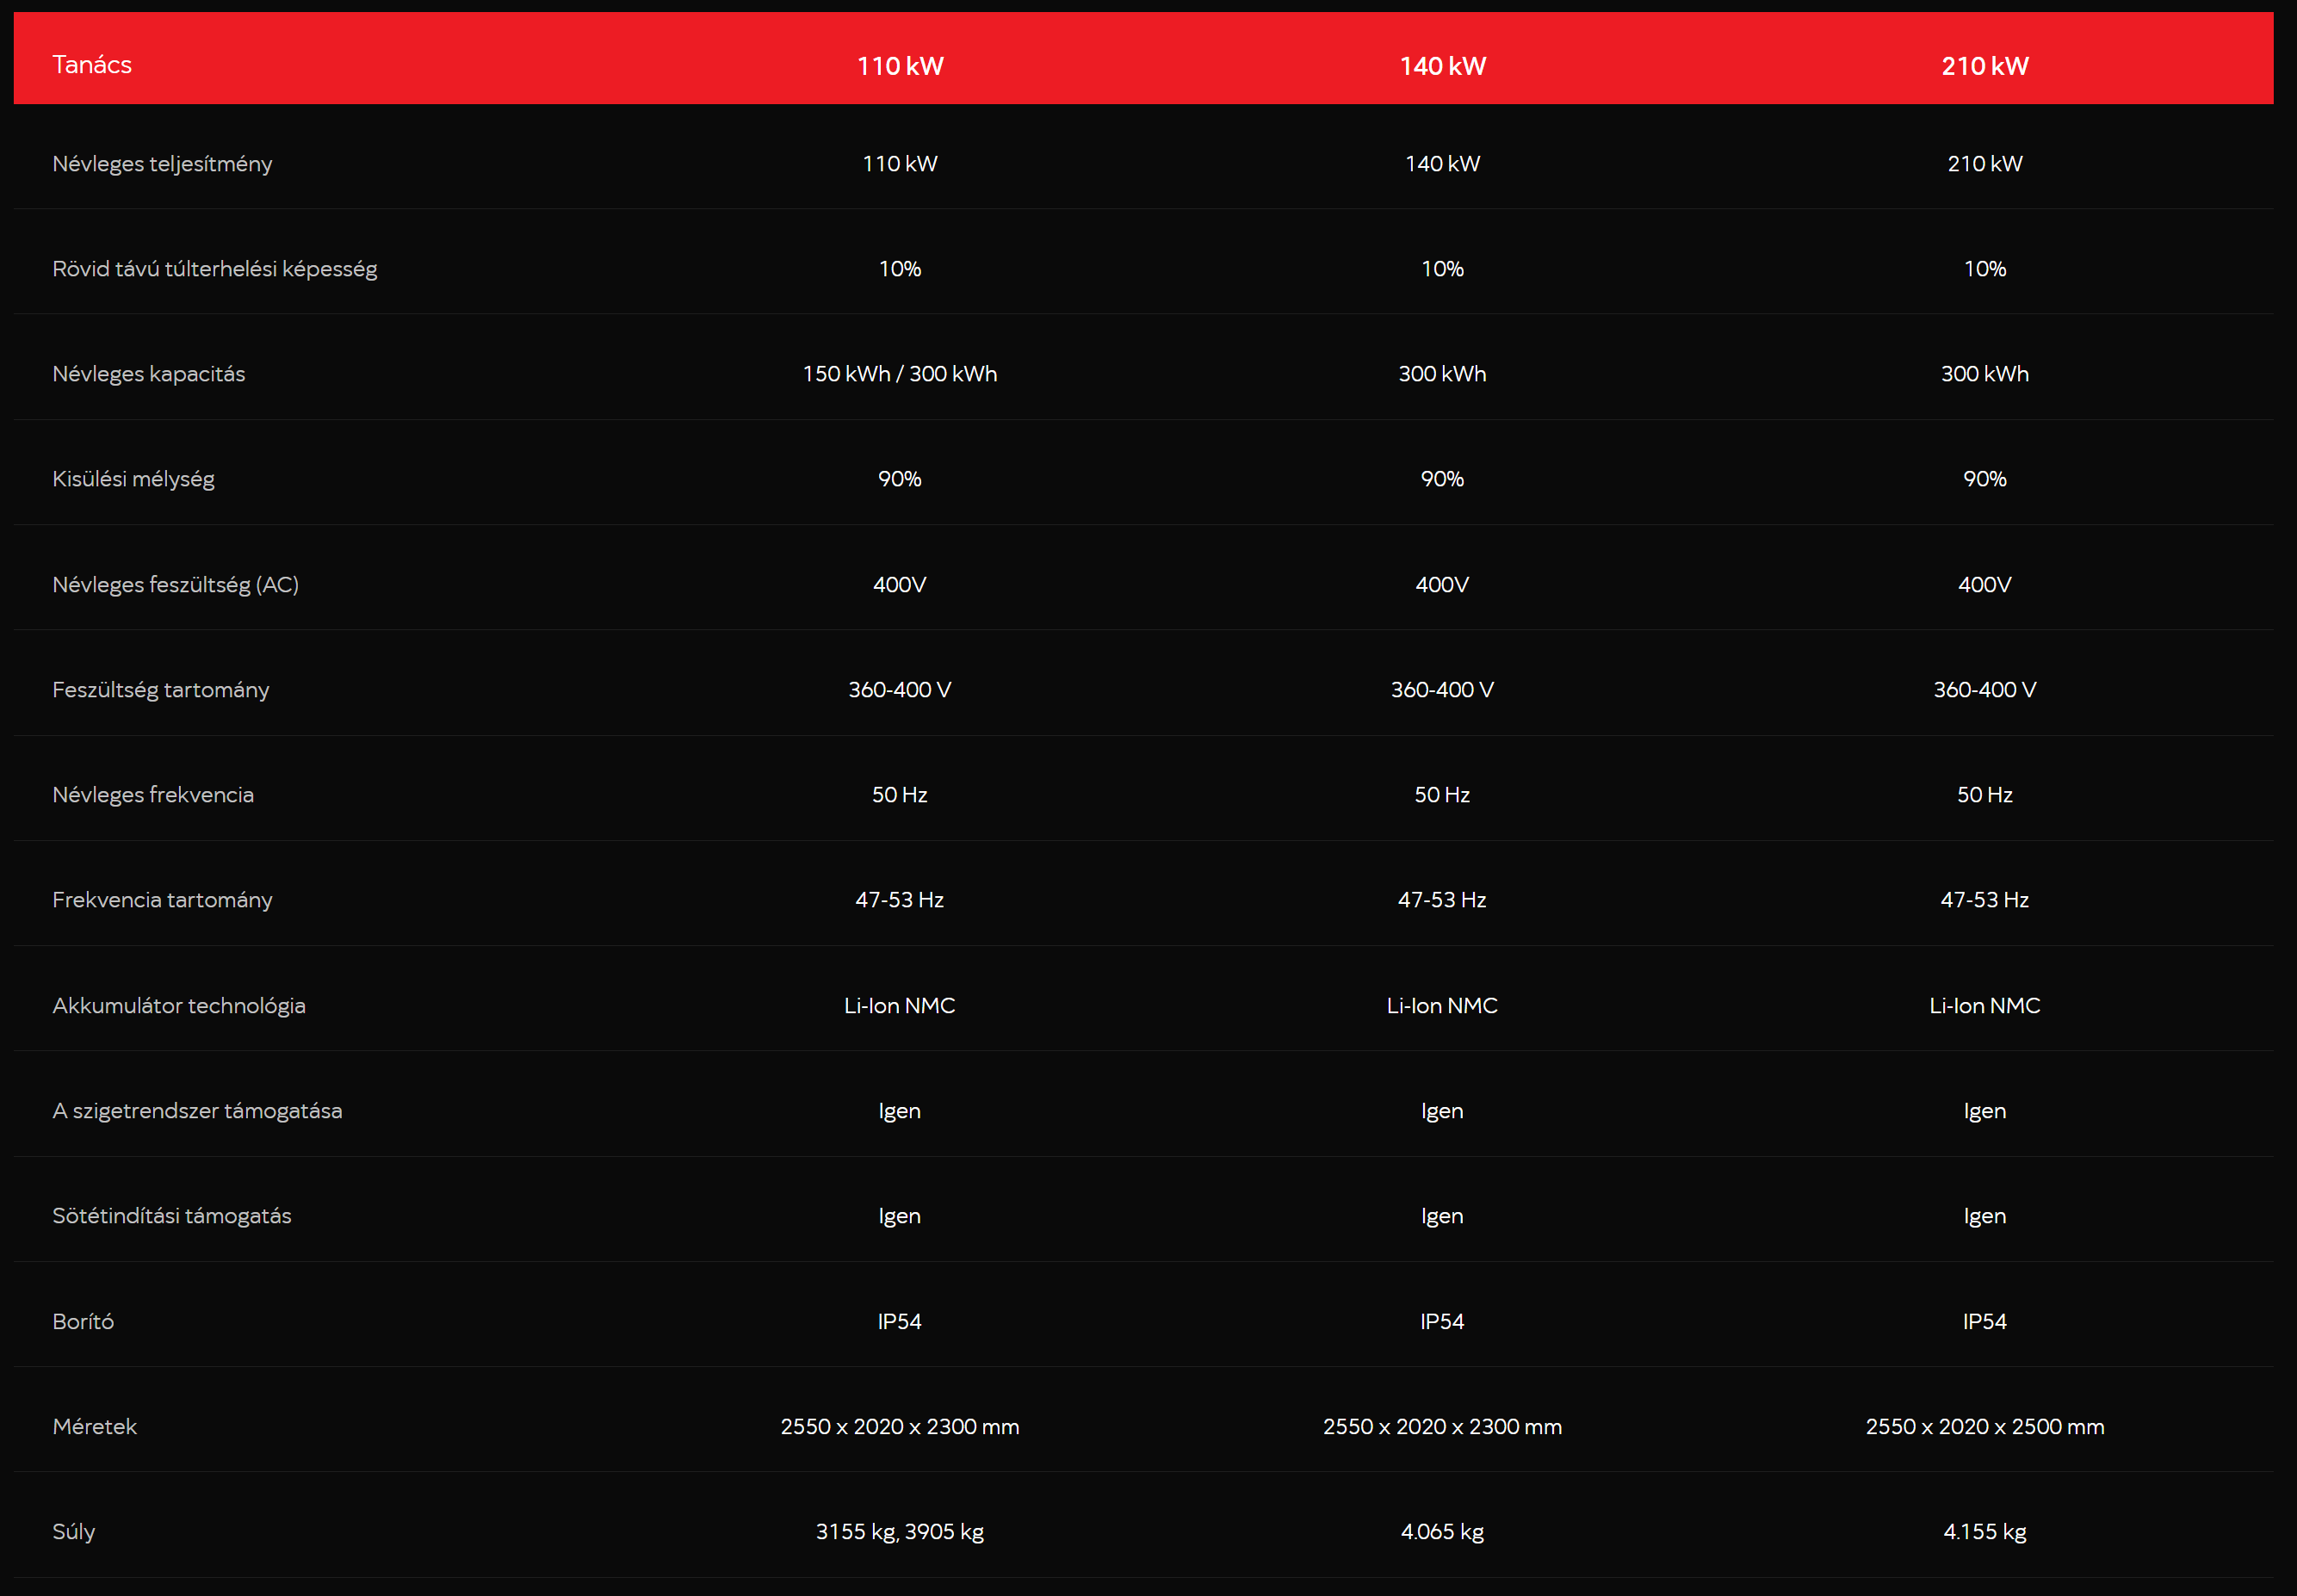The width and height of the screenshot is (2297, 1596).
Task: Select Sötétindítási Igen in 210 kW column
Action: (1985, 1217)
